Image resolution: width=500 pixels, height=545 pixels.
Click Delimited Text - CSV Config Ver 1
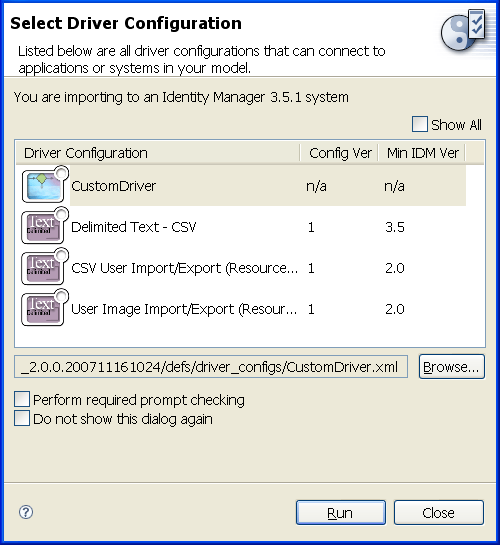tap(311, 227)
